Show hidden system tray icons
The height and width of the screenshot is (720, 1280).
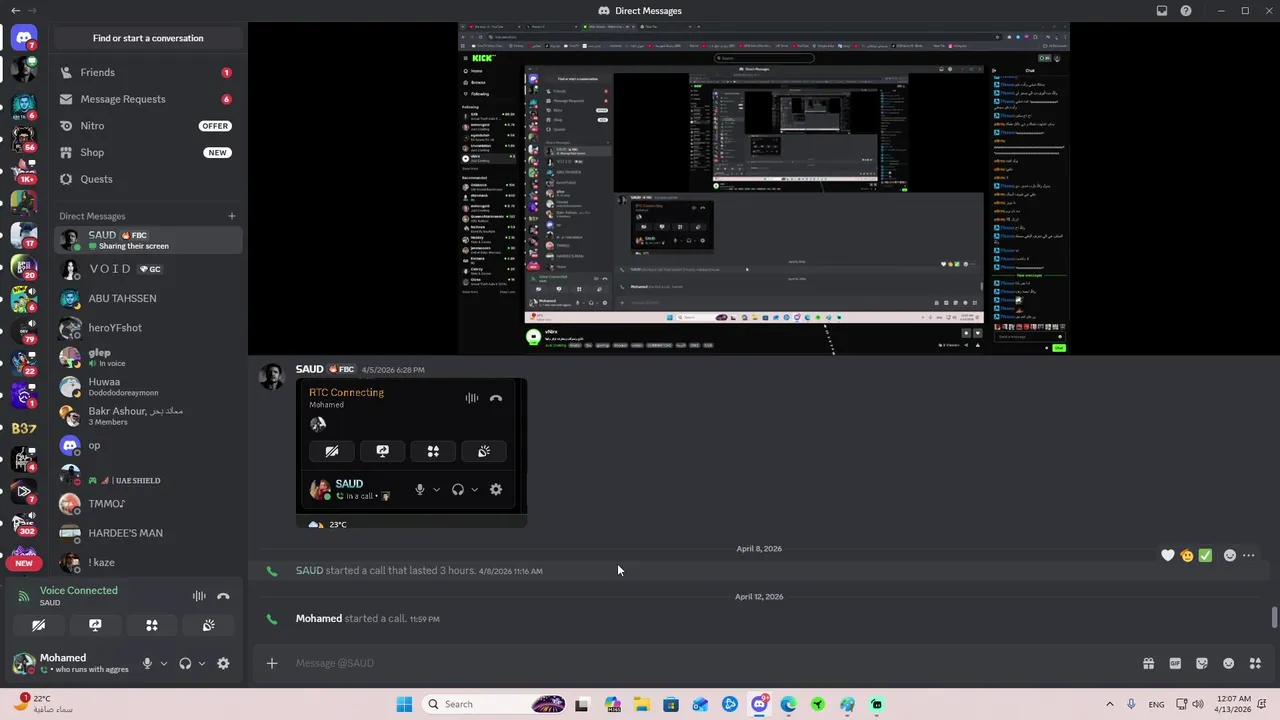[x=1109, y=704]
